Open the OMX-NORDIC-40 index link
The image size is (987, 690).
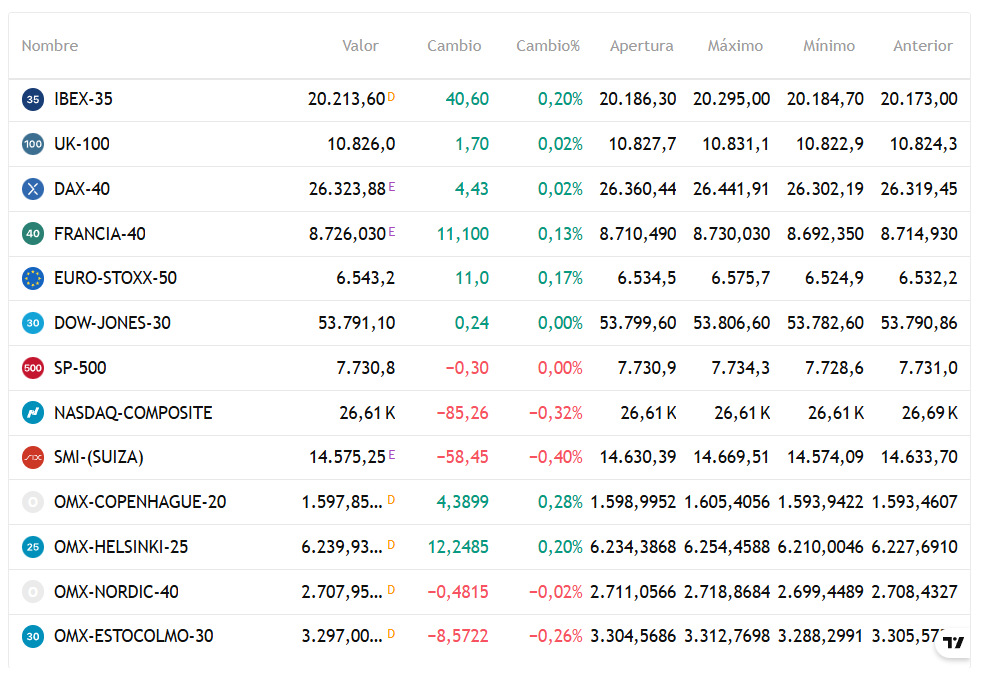click(116, 592)
